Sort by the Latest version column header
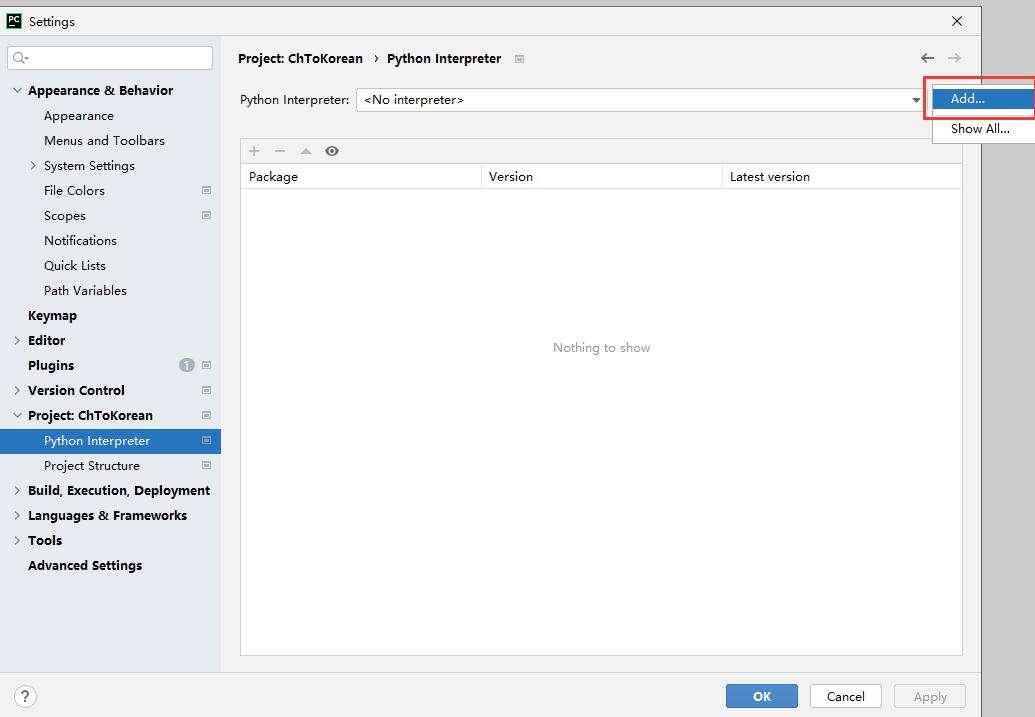 pos(842,176)
